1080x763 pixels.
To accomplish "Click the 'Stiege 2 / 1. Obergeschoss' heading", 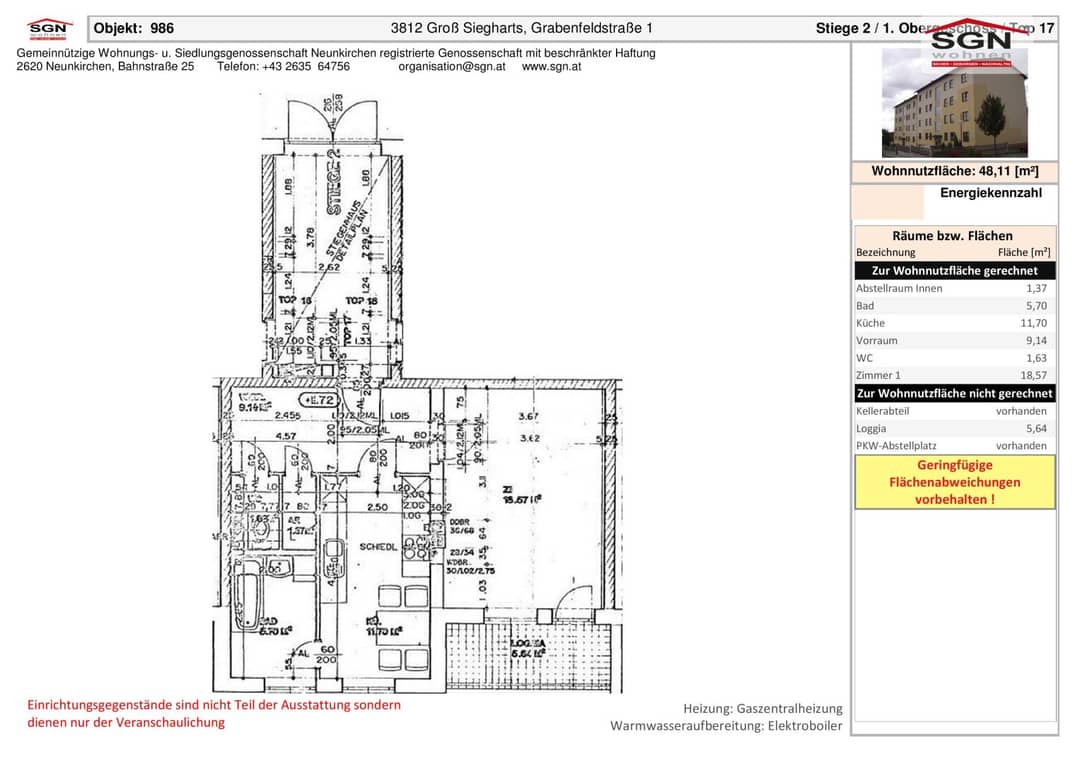I will coord(906,28).
